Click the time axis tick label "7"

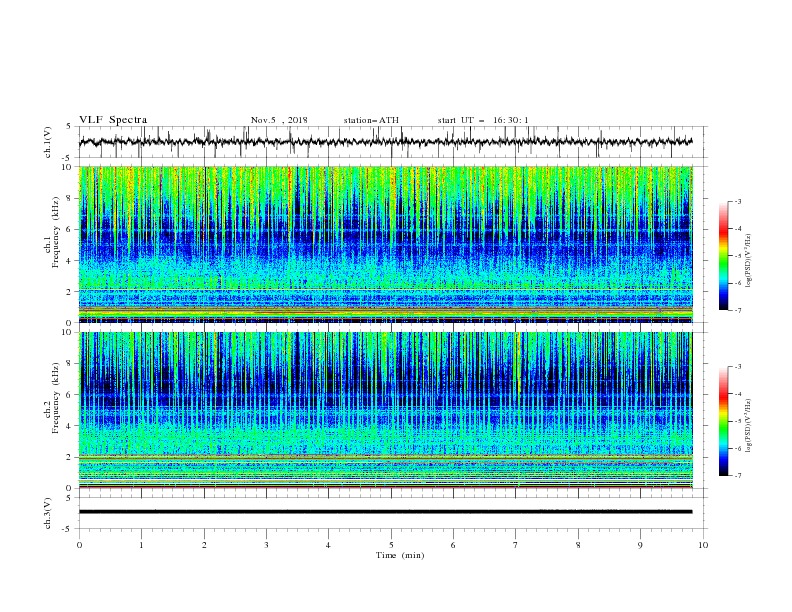click(x=516, y=545)
